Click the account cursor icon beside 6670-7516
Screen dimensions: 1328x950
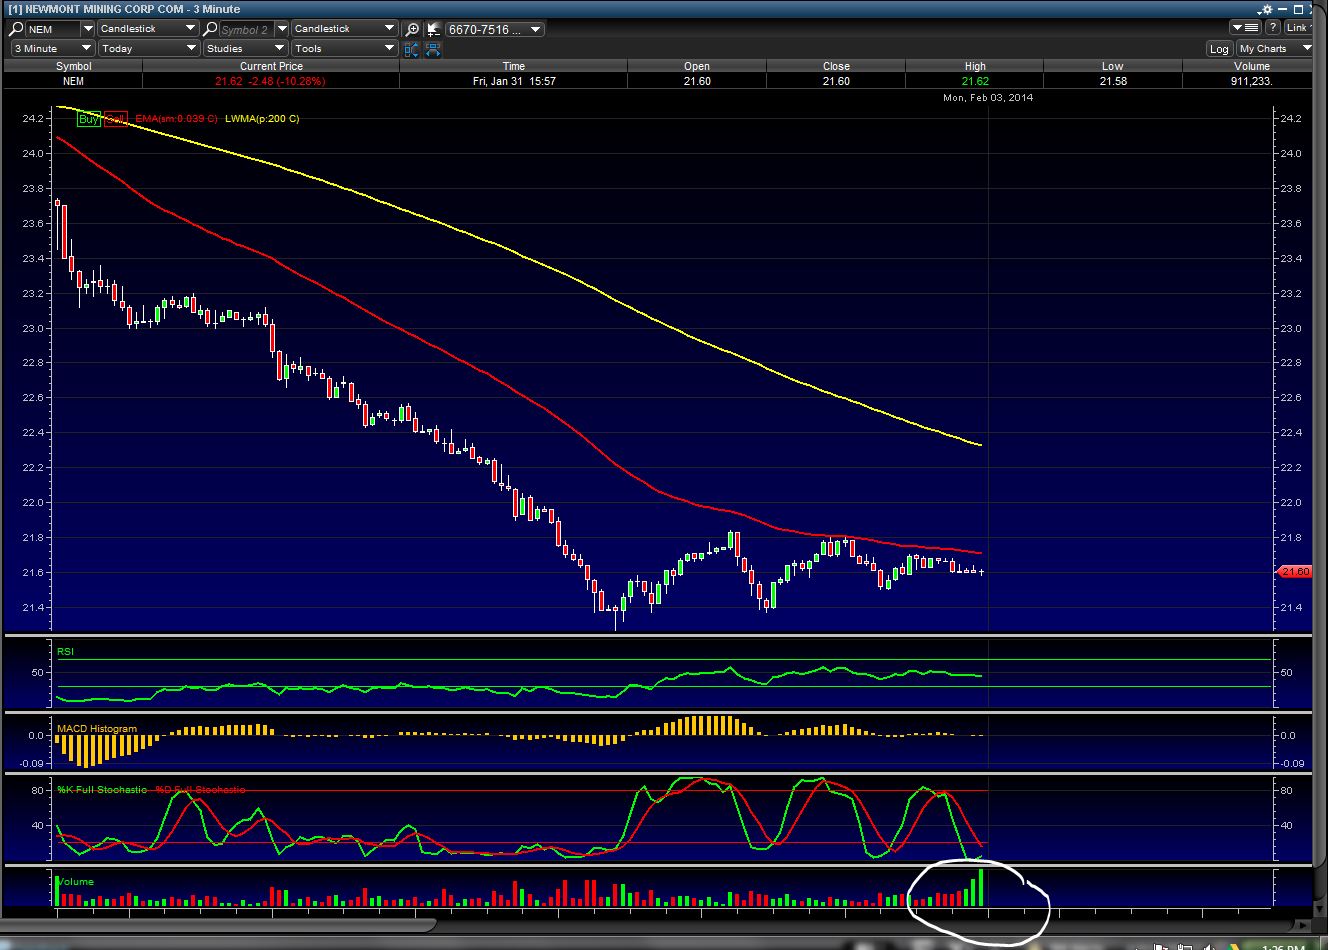pyautogui.click(x=433, y=29)
